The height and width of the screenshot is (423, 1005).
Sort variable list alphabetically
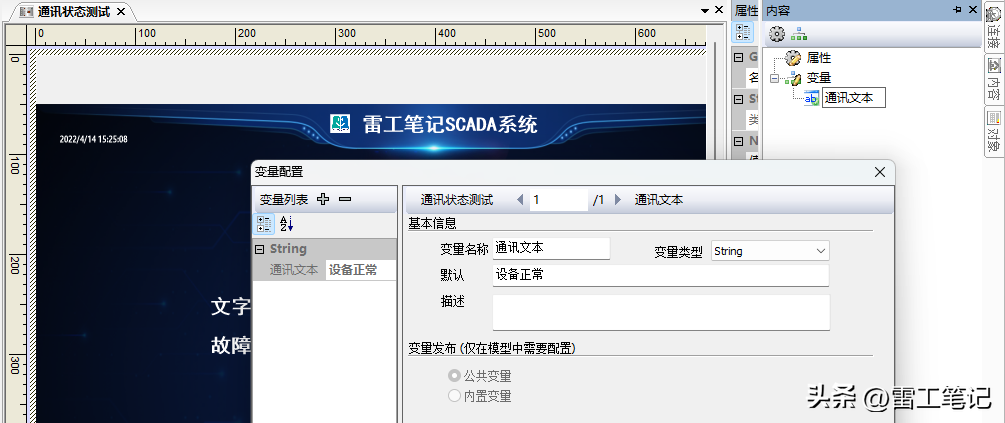[286, 224]
